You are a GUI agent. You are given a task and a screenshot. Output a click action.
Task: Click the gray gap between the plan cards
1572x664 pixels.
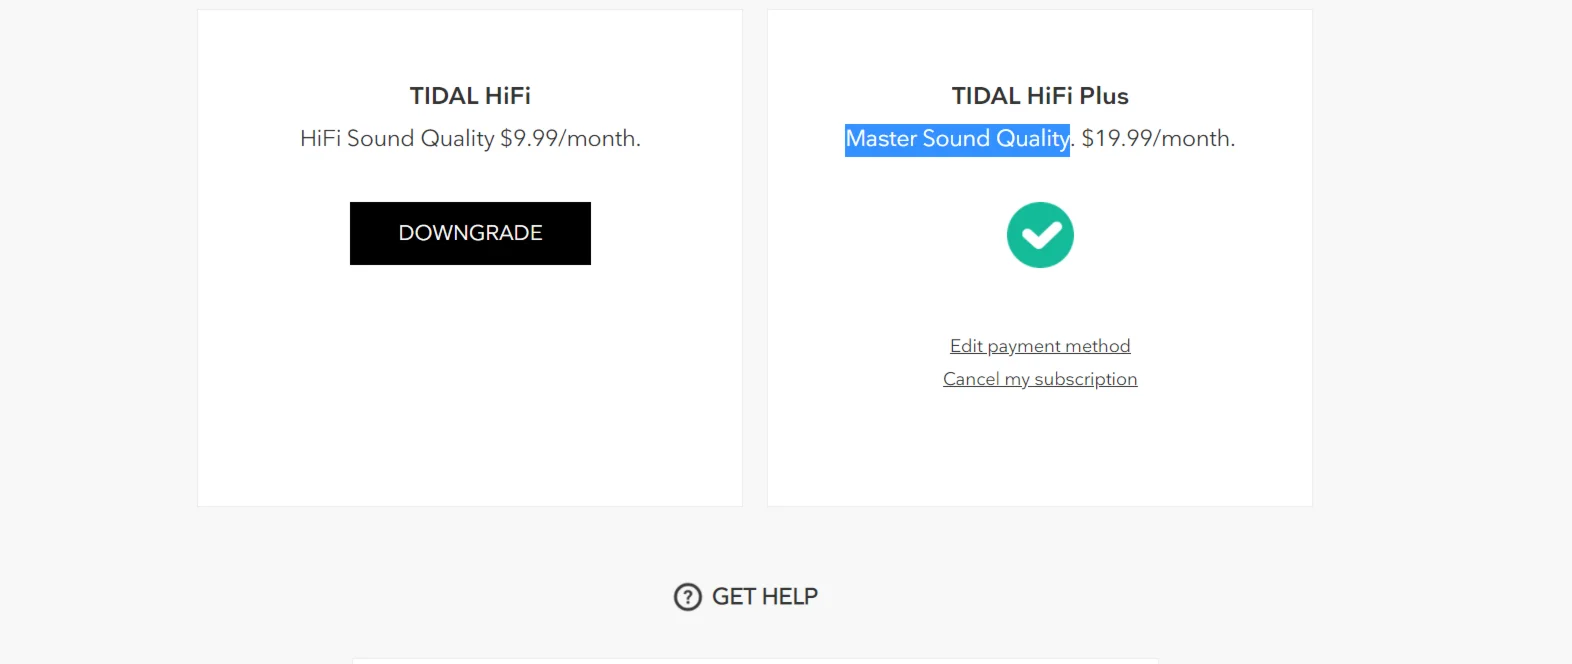point(755,258)
